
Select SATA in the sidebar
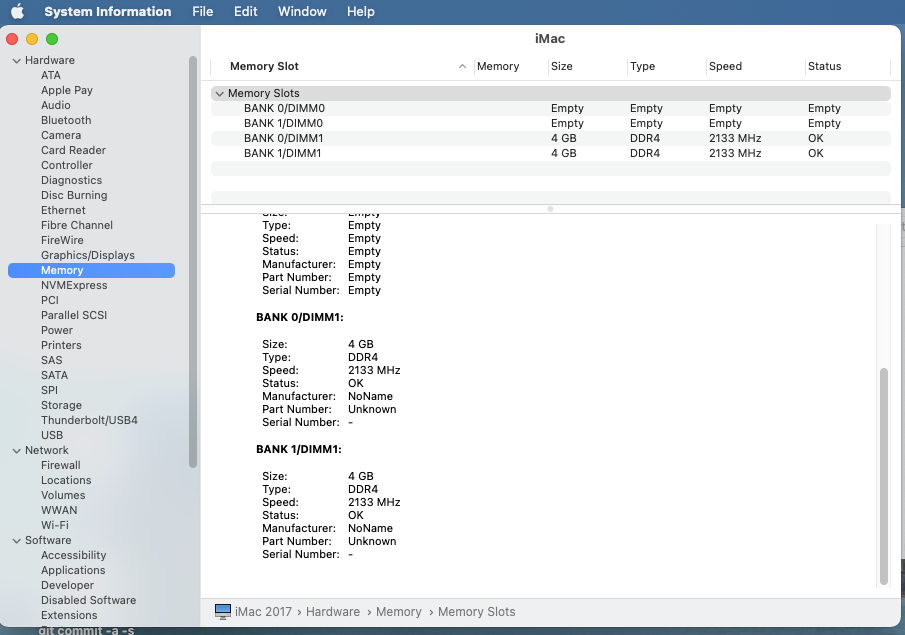click(55, 376)
